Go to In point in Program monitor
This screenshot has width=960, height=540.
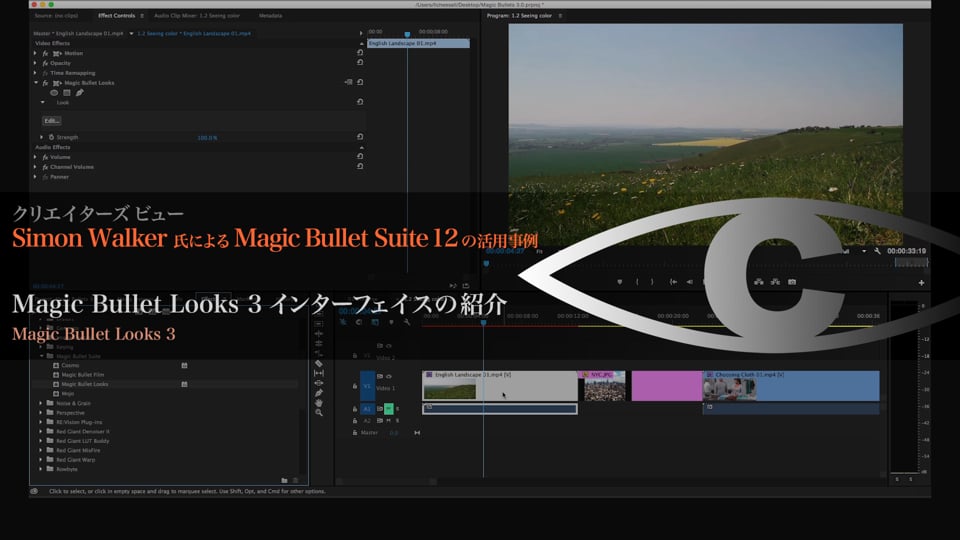click(x=673, y=282)
